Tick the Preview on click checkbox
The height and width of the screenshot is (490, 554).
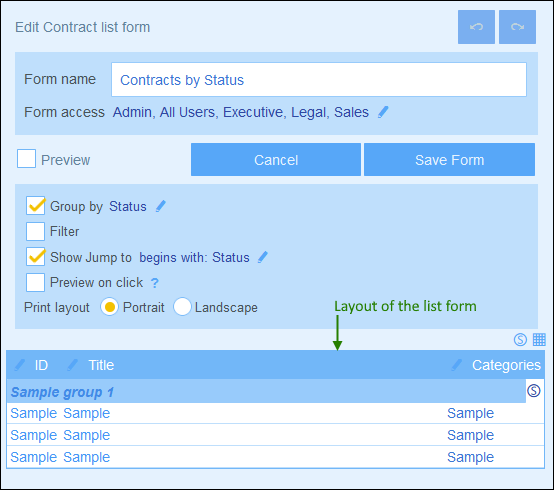(35, 282)
